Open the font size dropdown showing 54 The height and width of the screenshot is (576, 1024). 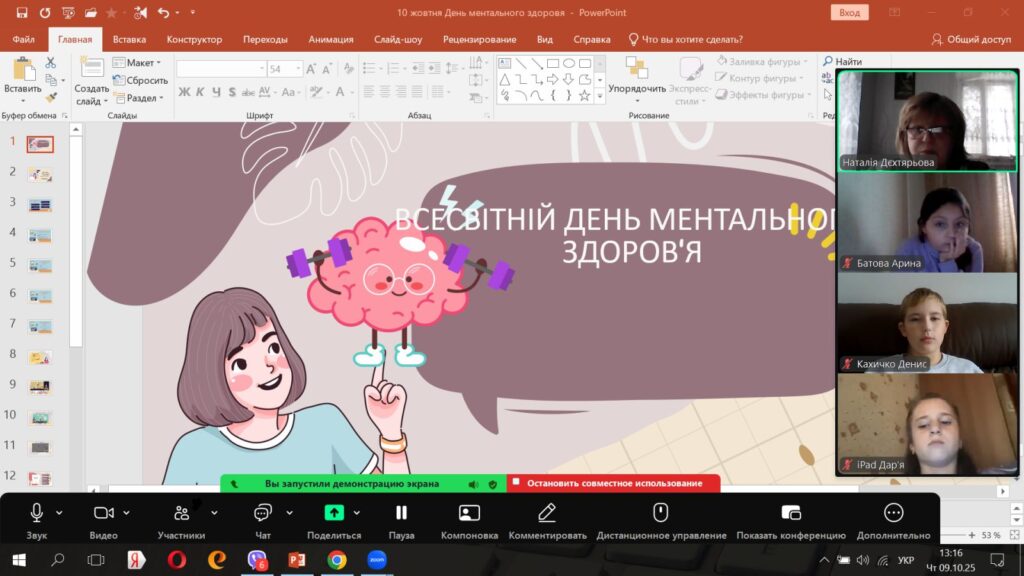[300, 69]
